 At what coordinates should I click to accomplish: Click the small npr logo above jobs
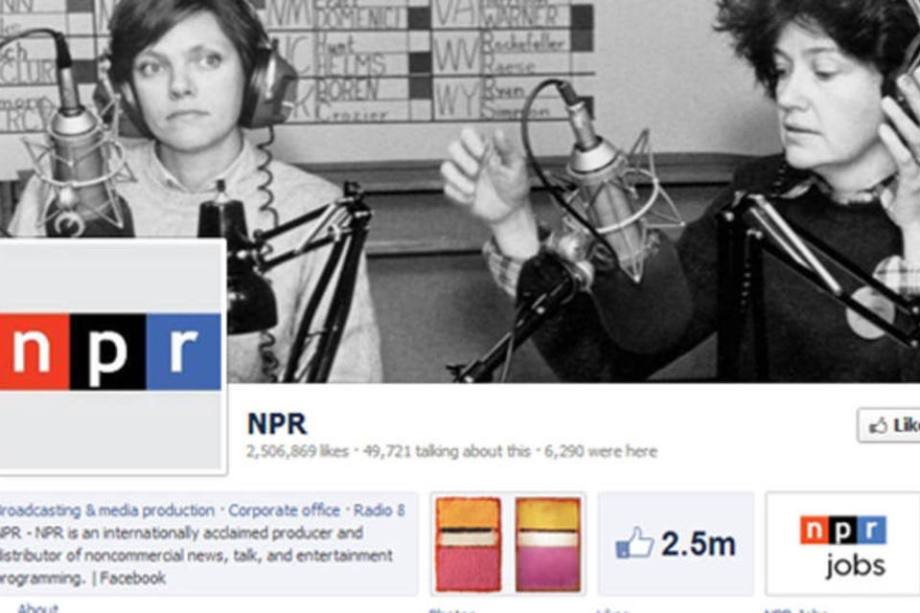click(x=843, y=530)
